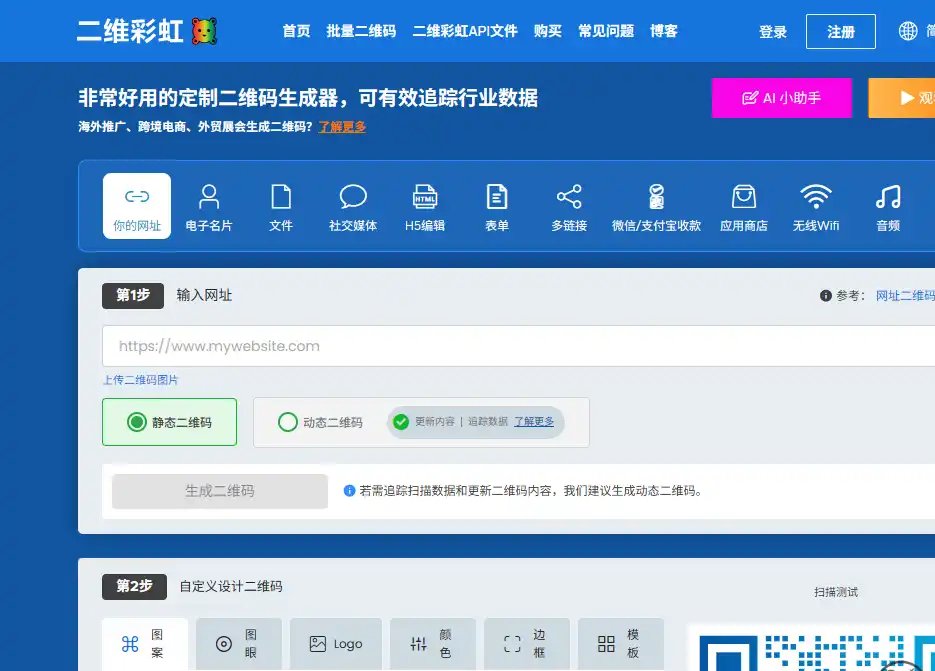Click the blue info icon beside 若需追踪扫描数据

(x=349, y=491)
